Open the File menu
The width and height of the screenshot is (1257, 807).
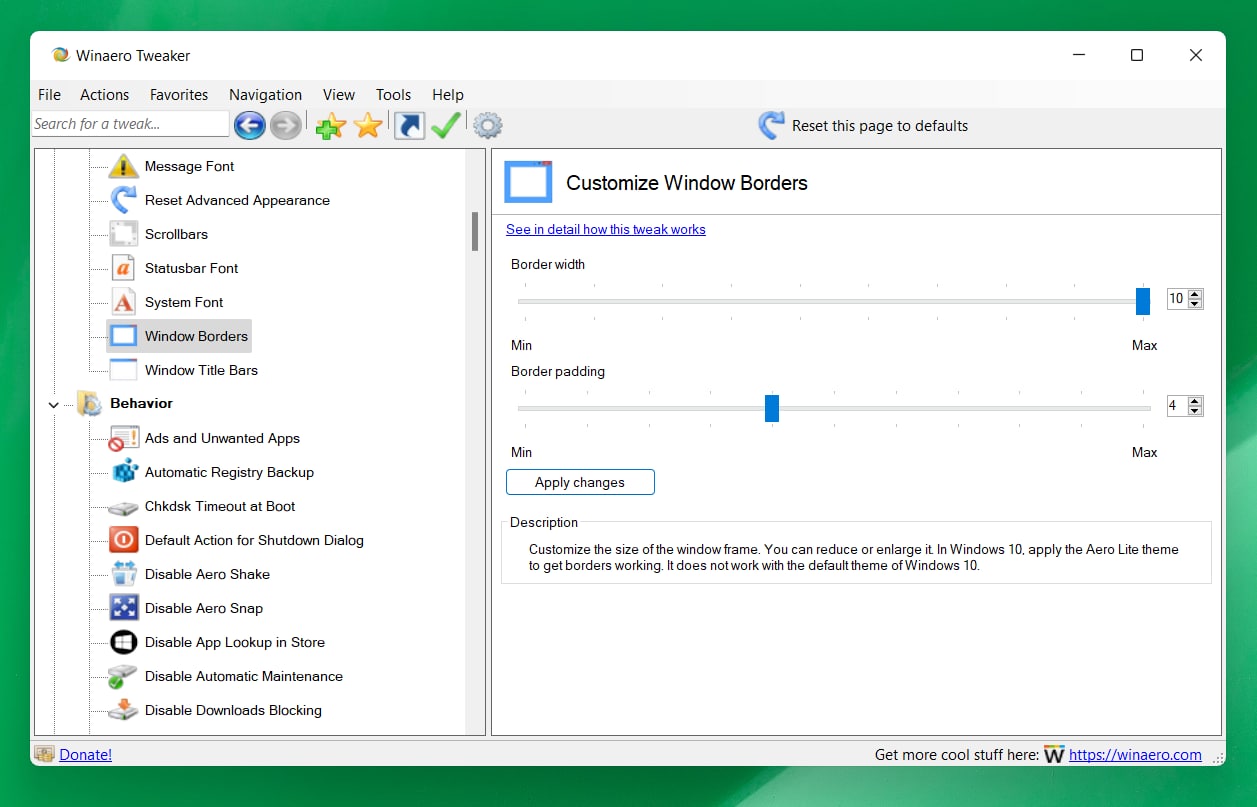(x=49, y=95)
